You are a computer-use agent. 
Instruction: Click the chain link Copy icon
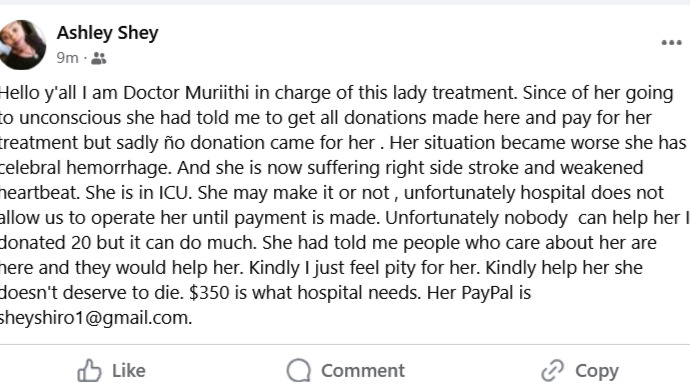click(552, 370)
